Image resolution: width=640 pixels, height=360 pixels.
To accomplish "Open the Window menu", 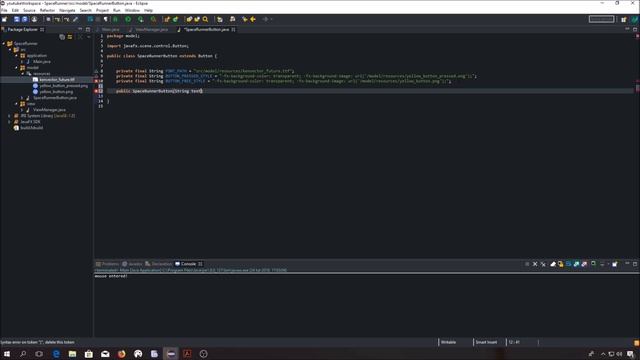I will coord(132,10).
